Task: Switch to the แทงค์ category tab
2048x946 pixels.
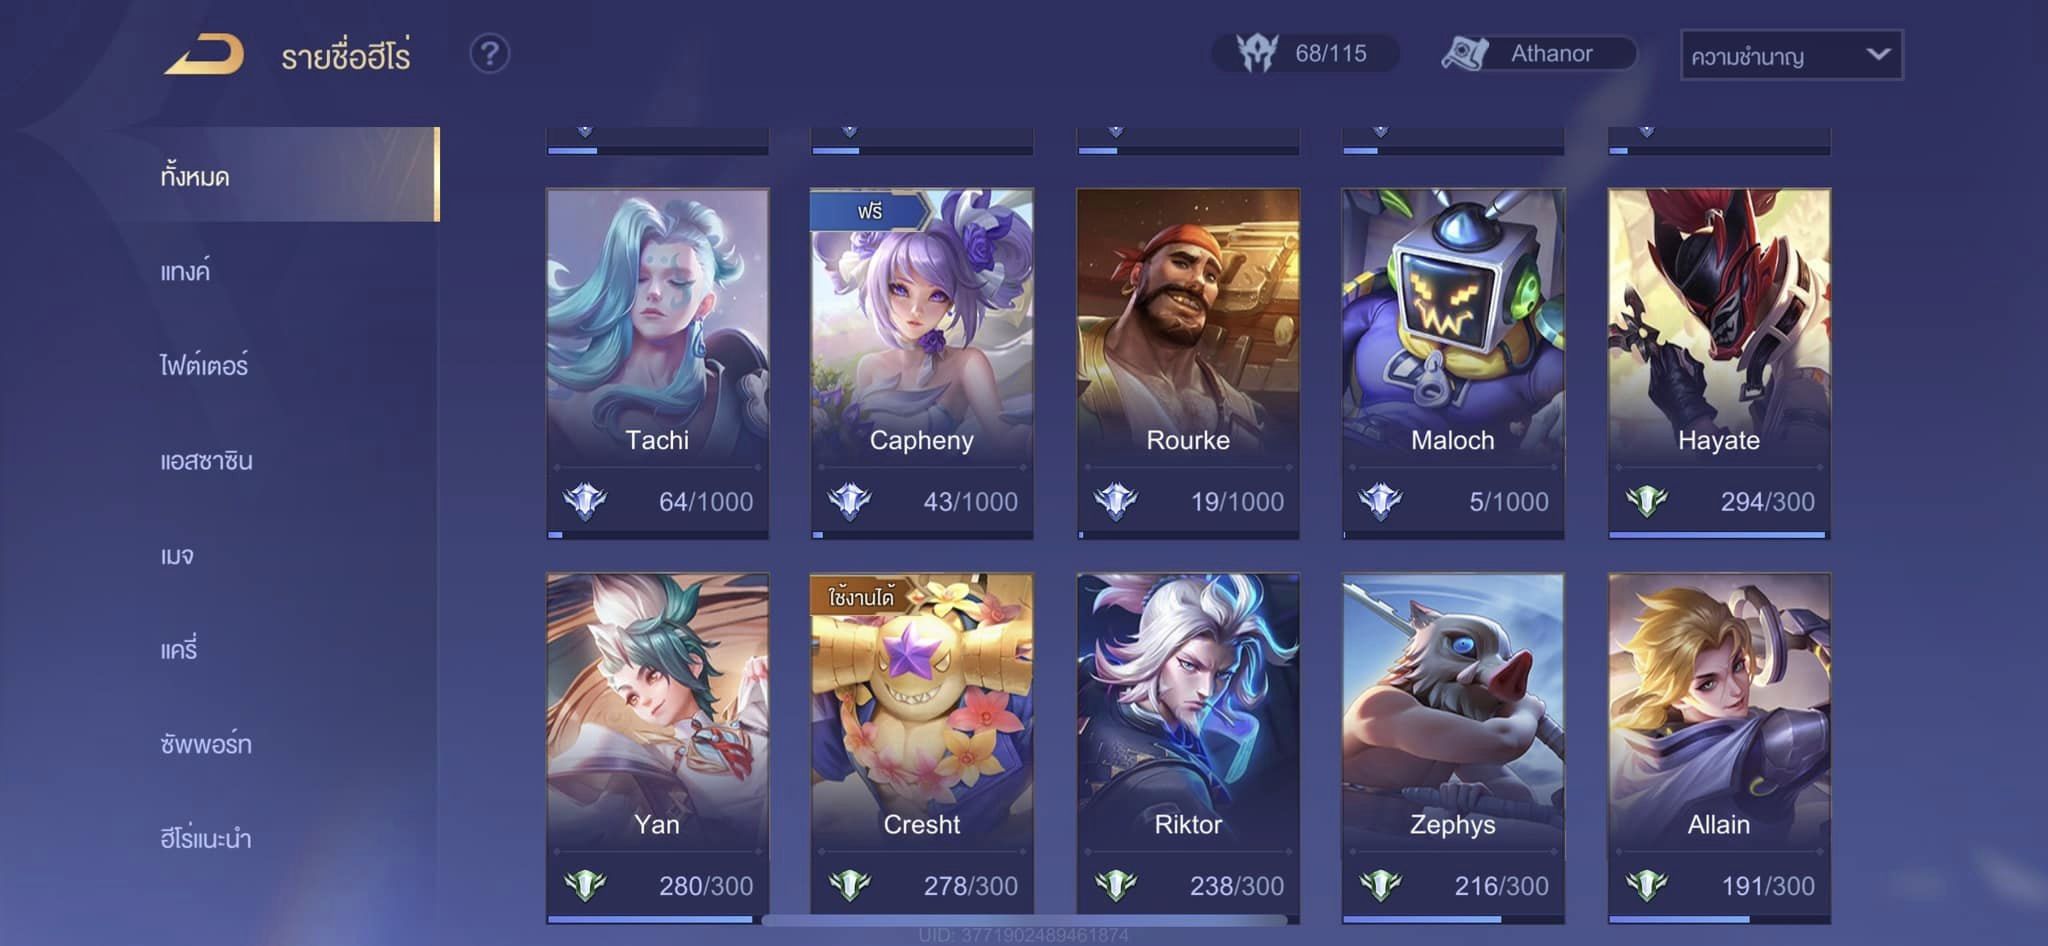Action: tap(185, 270)
